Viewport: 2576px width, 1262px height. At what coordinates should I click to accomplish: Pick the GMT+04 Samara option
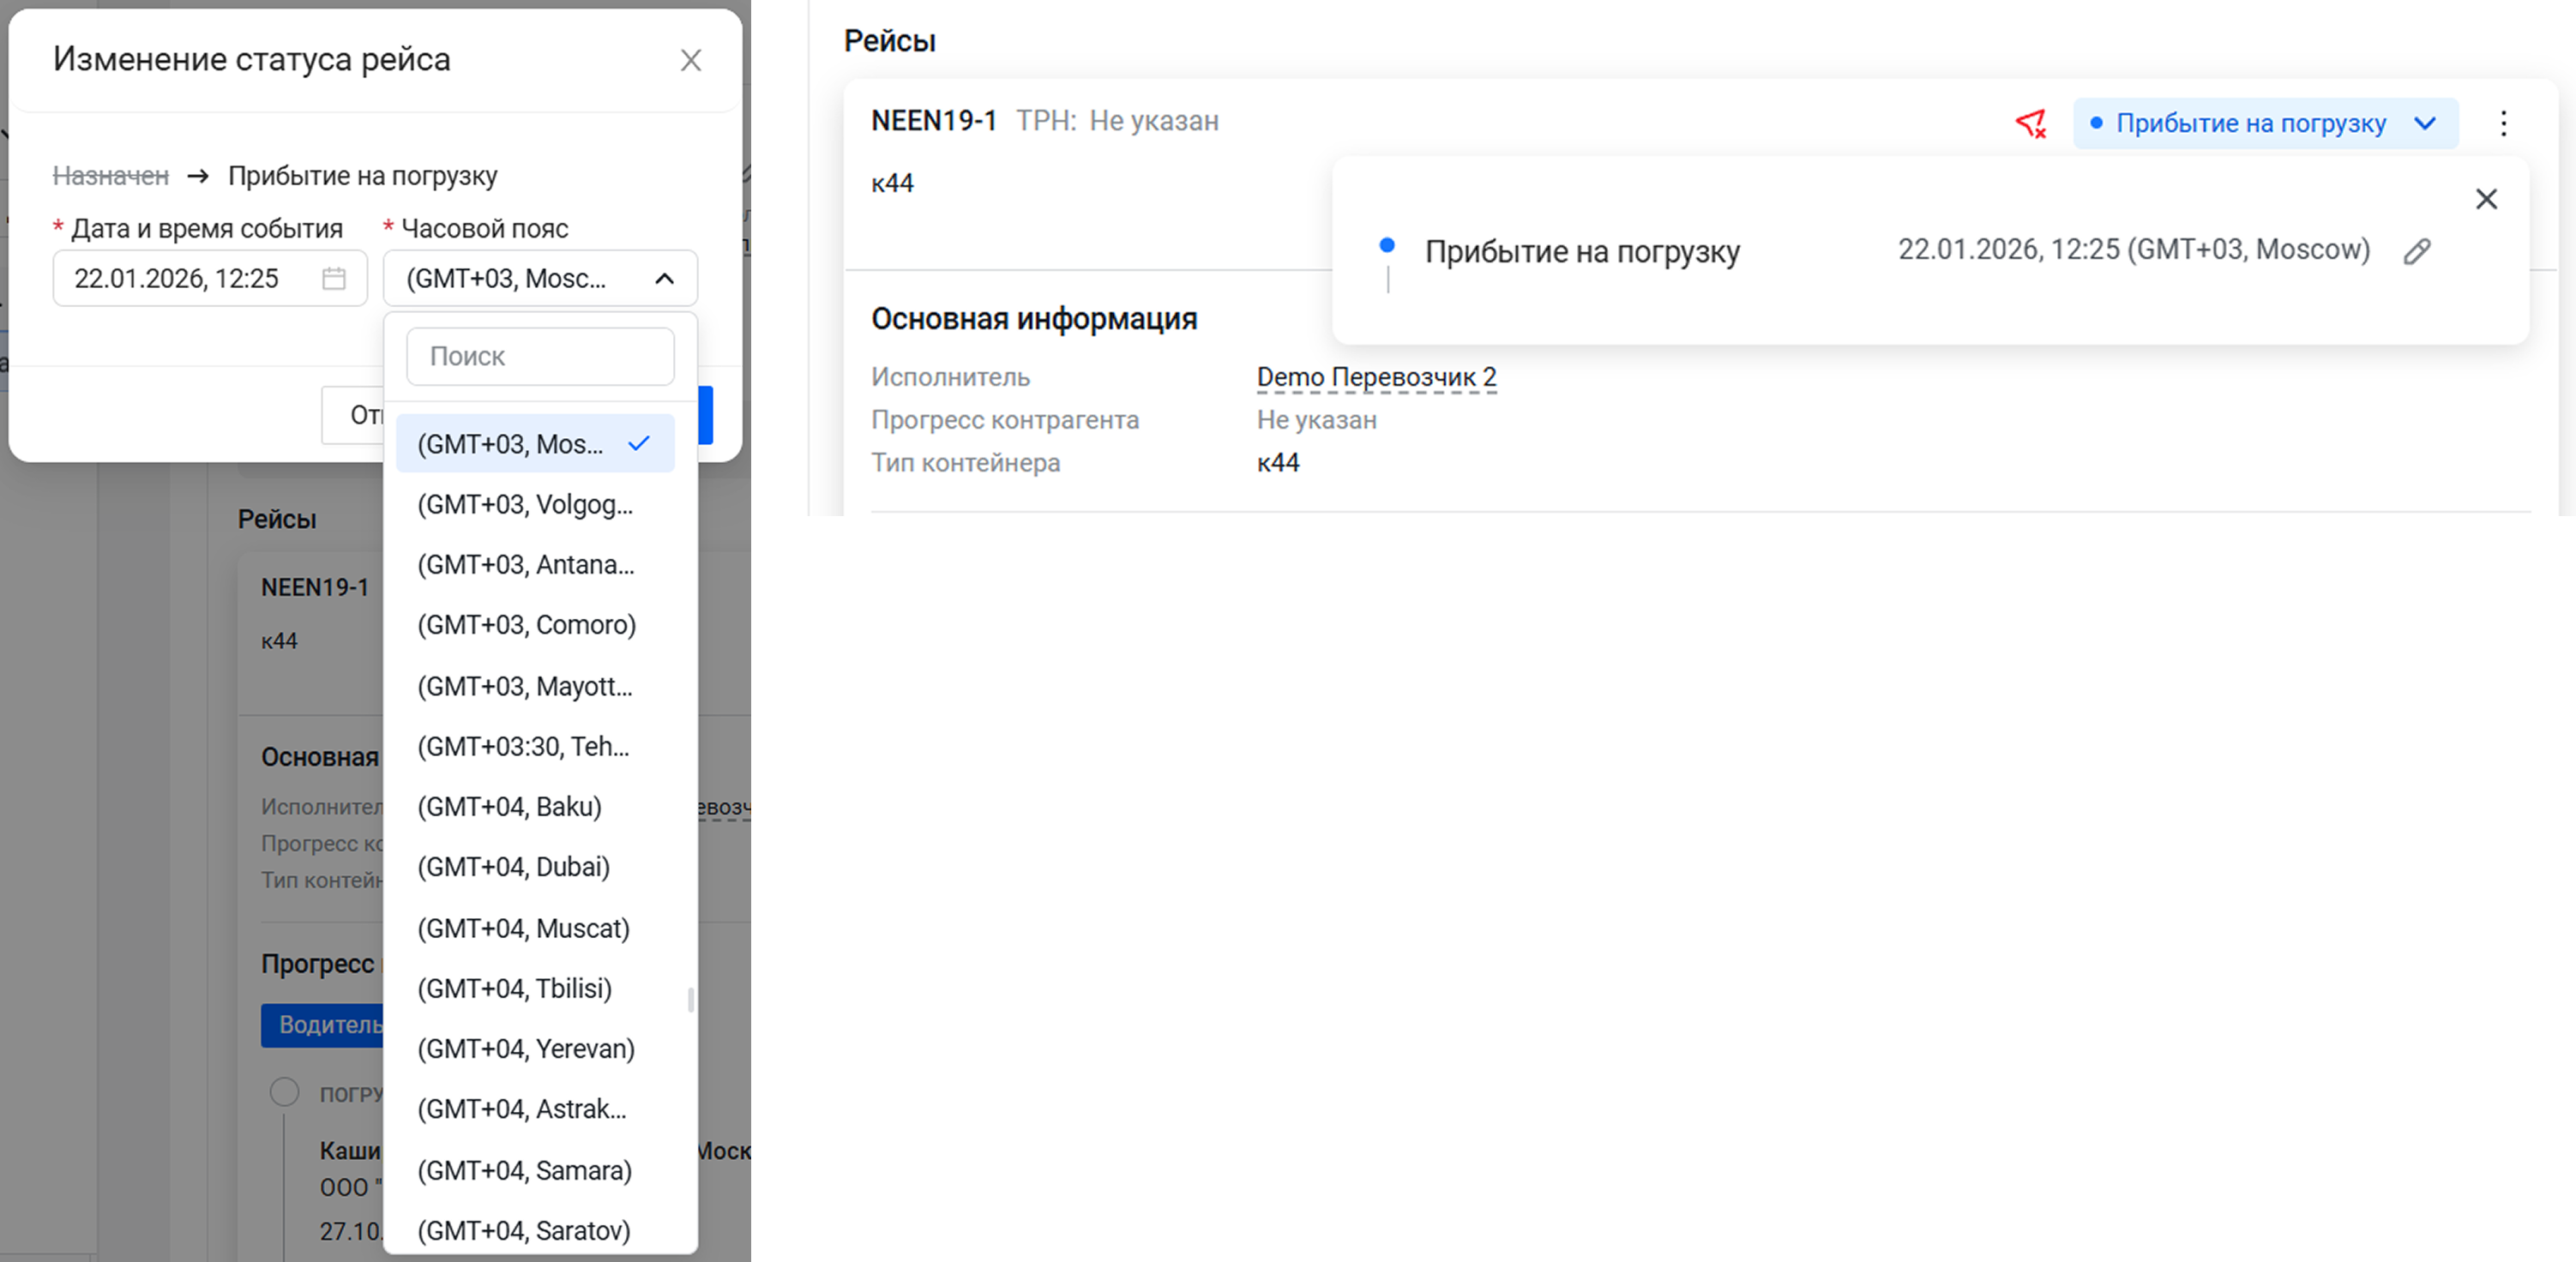[525, 1170]
